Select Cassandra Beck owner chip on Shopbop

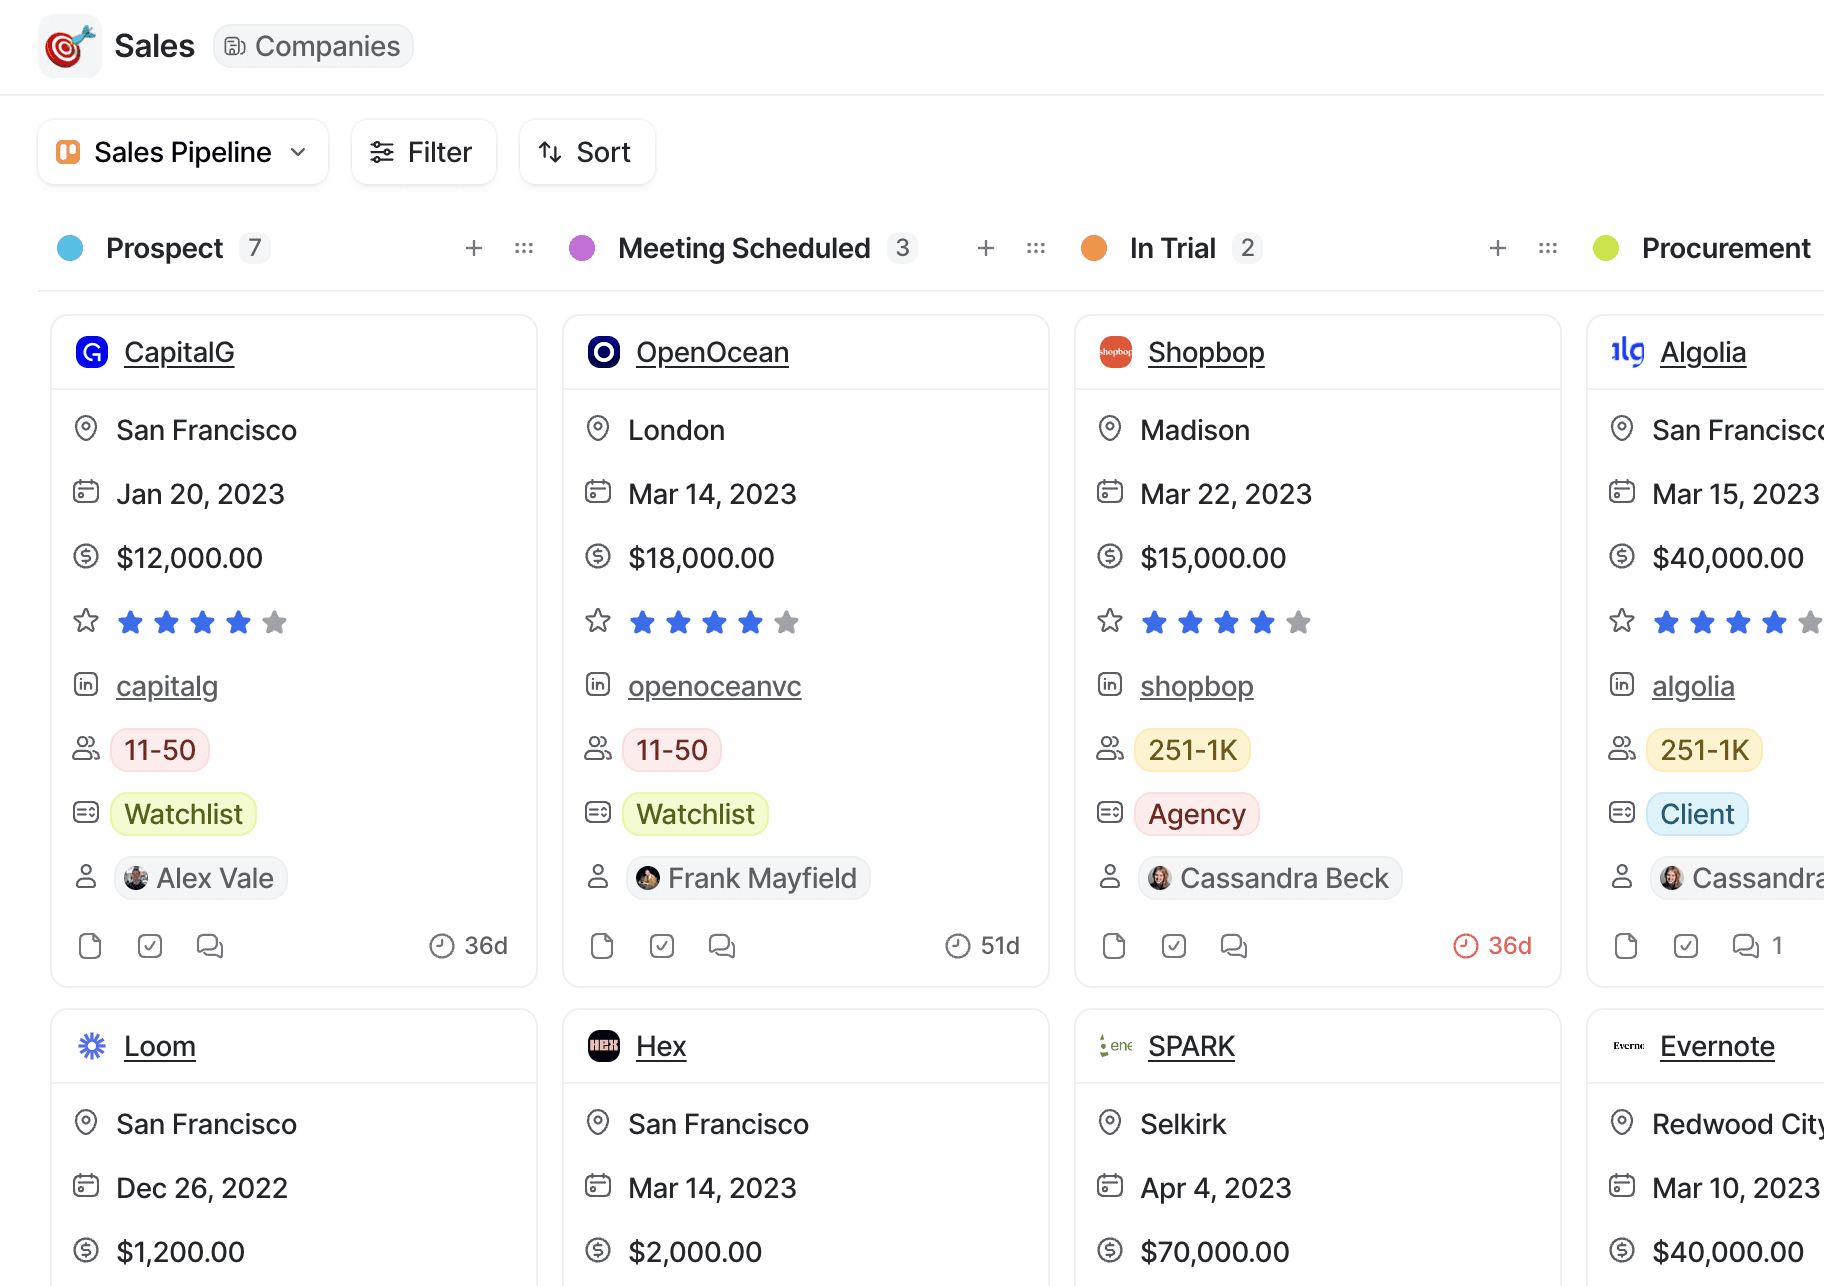point(1270,878)
